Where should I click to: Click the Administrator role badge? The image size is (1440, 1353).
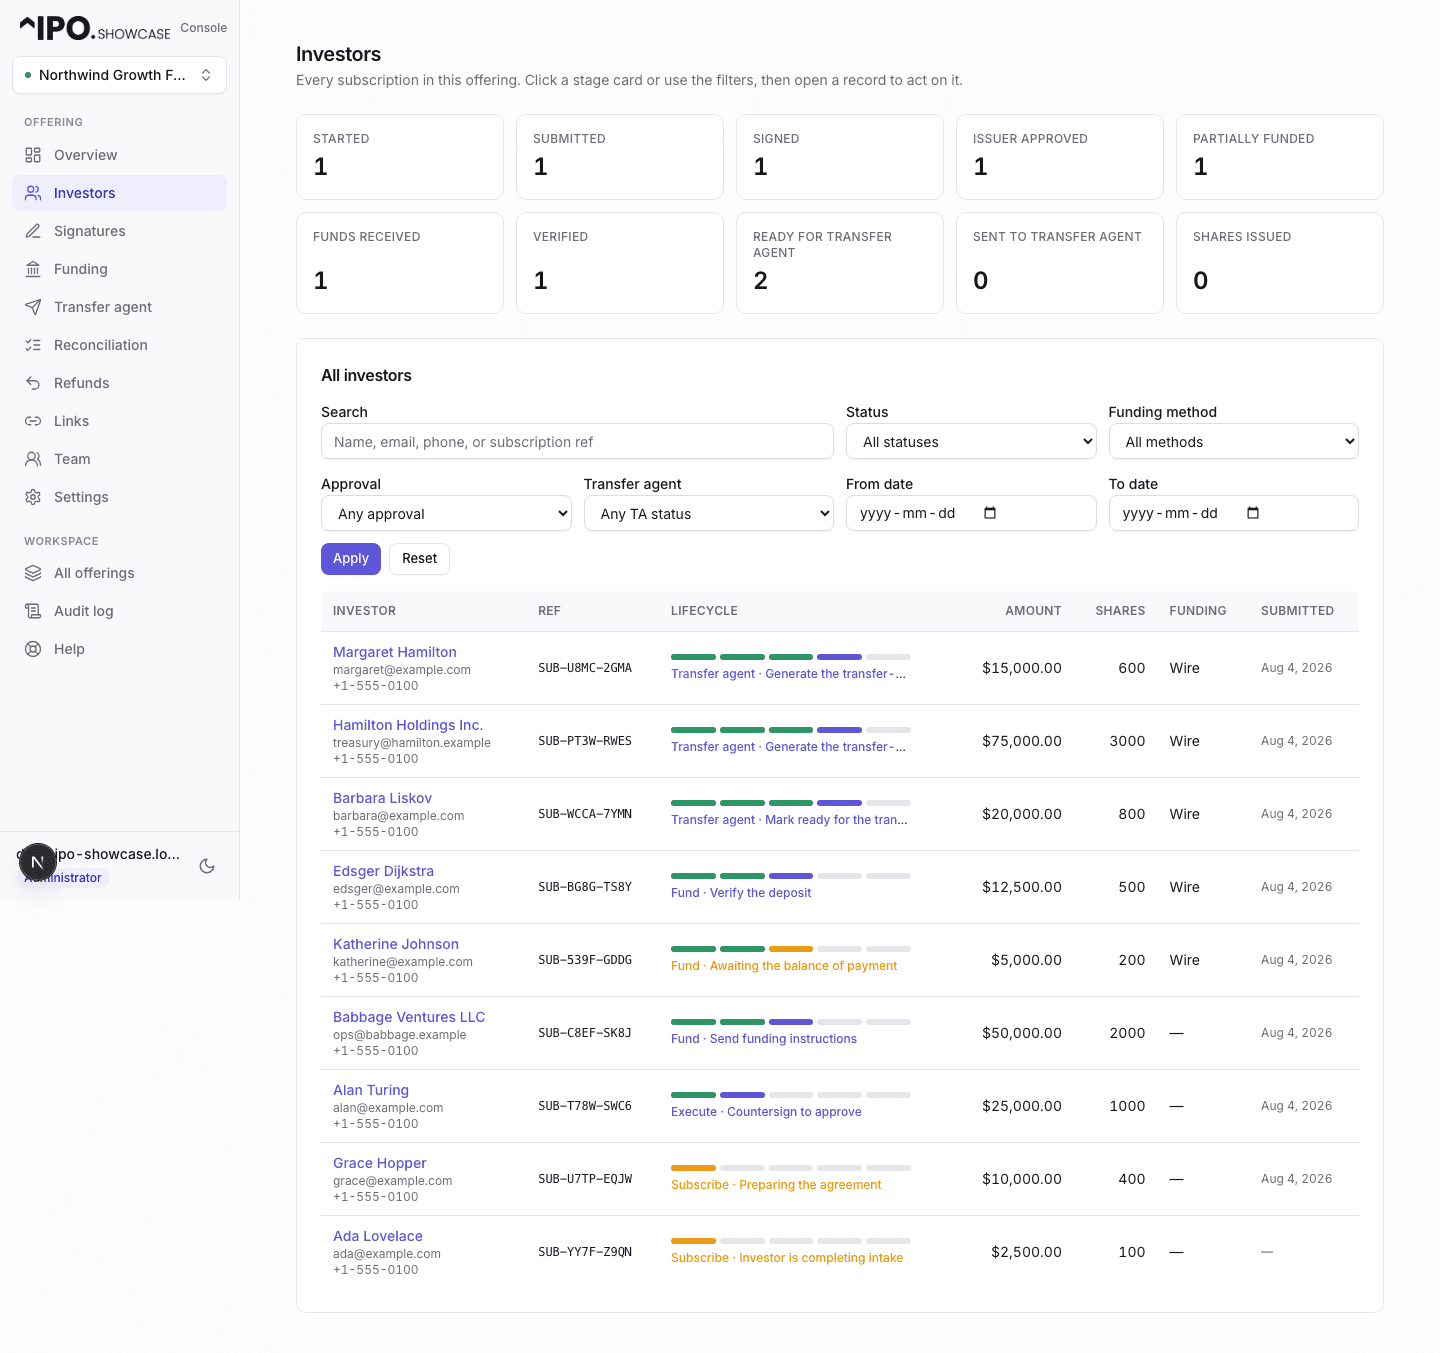point(63,878)
